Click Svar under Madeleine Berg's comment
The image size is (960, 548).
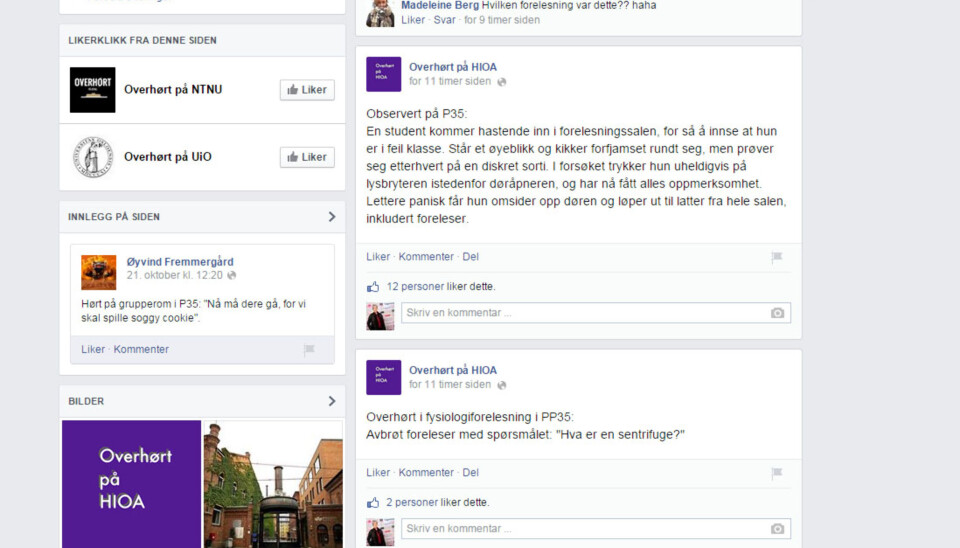pyautogui.click(x=444, y=19)
